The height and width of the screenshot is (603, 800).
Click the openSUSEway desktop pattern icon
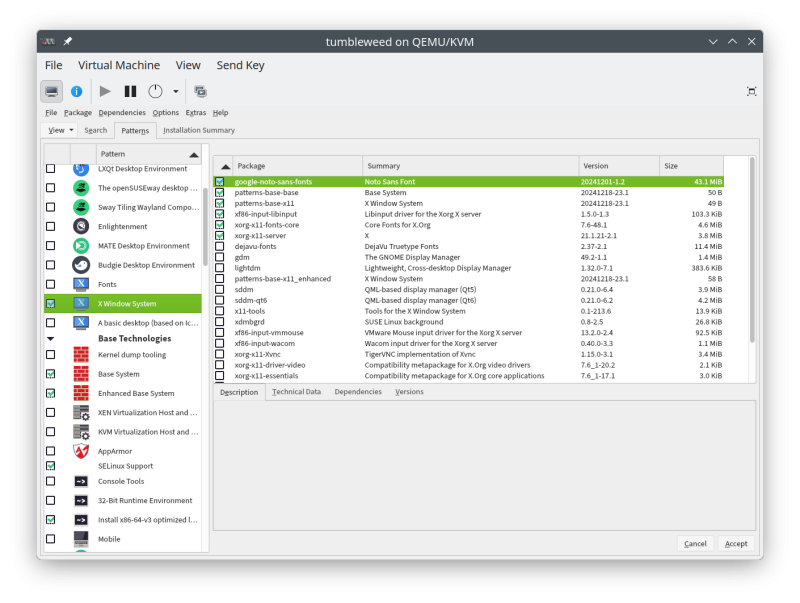(81, 188)
